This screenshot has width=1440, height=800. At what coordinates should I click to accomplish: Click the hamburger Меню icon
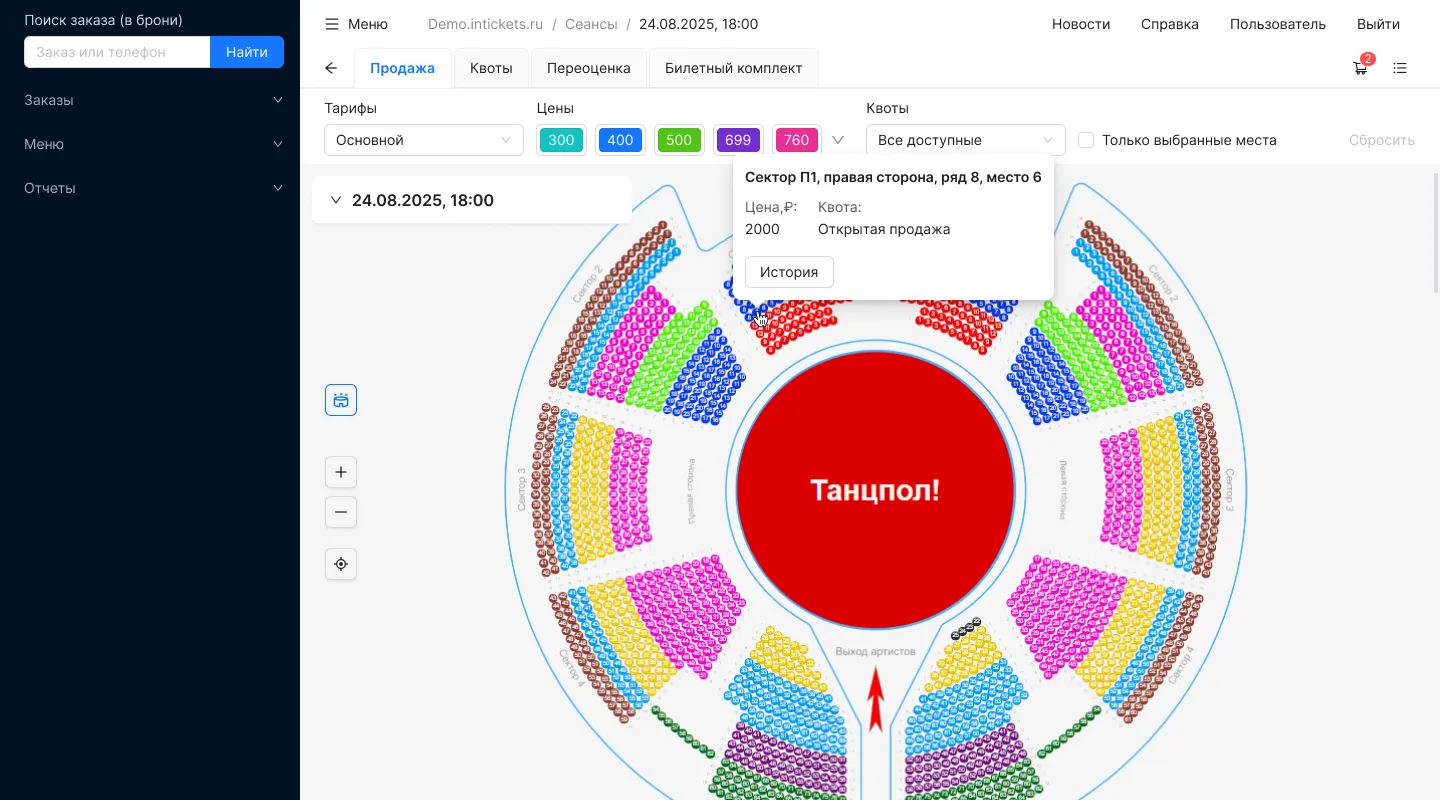pyautogui.click(x=332, y=24)
